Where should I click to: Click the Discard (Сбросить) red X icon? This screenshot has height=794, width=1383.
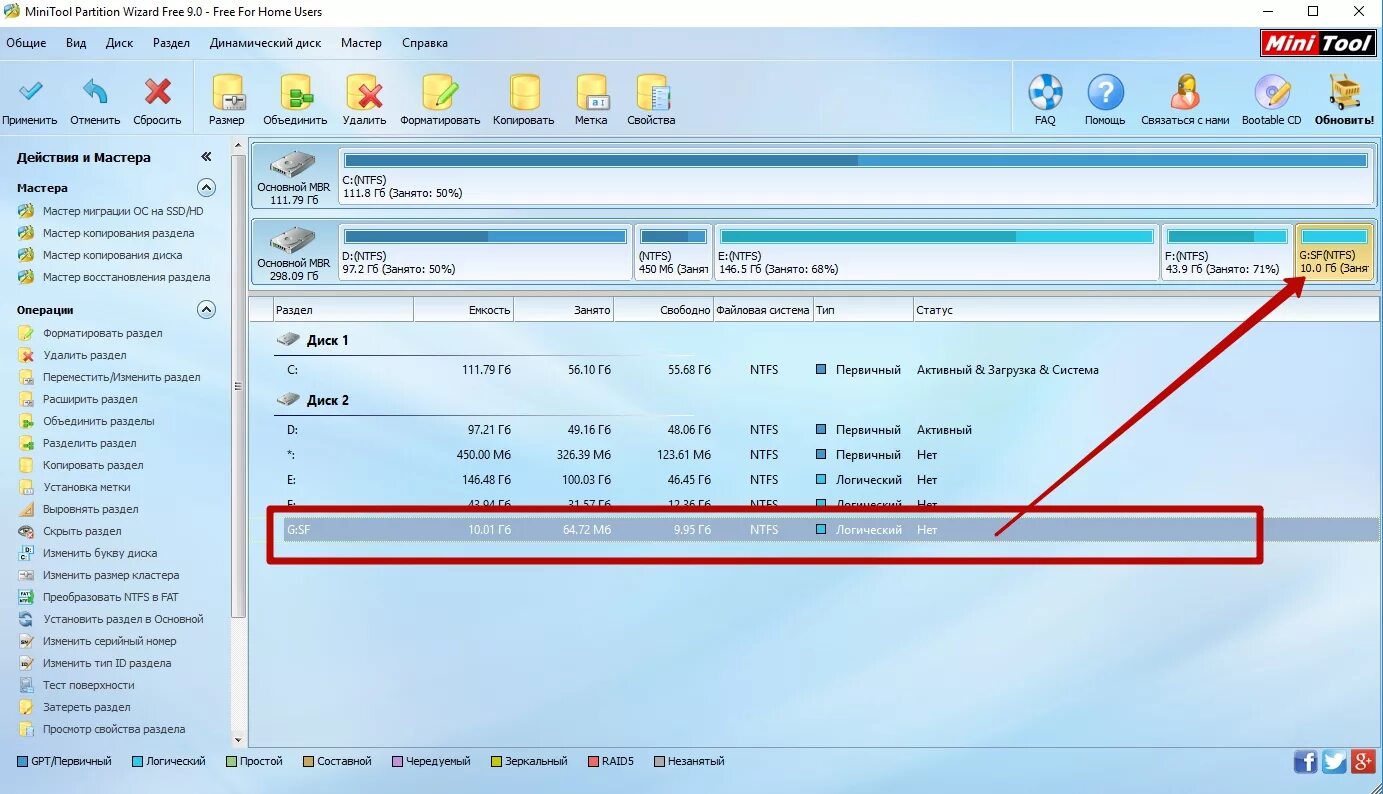coord(157,93)
